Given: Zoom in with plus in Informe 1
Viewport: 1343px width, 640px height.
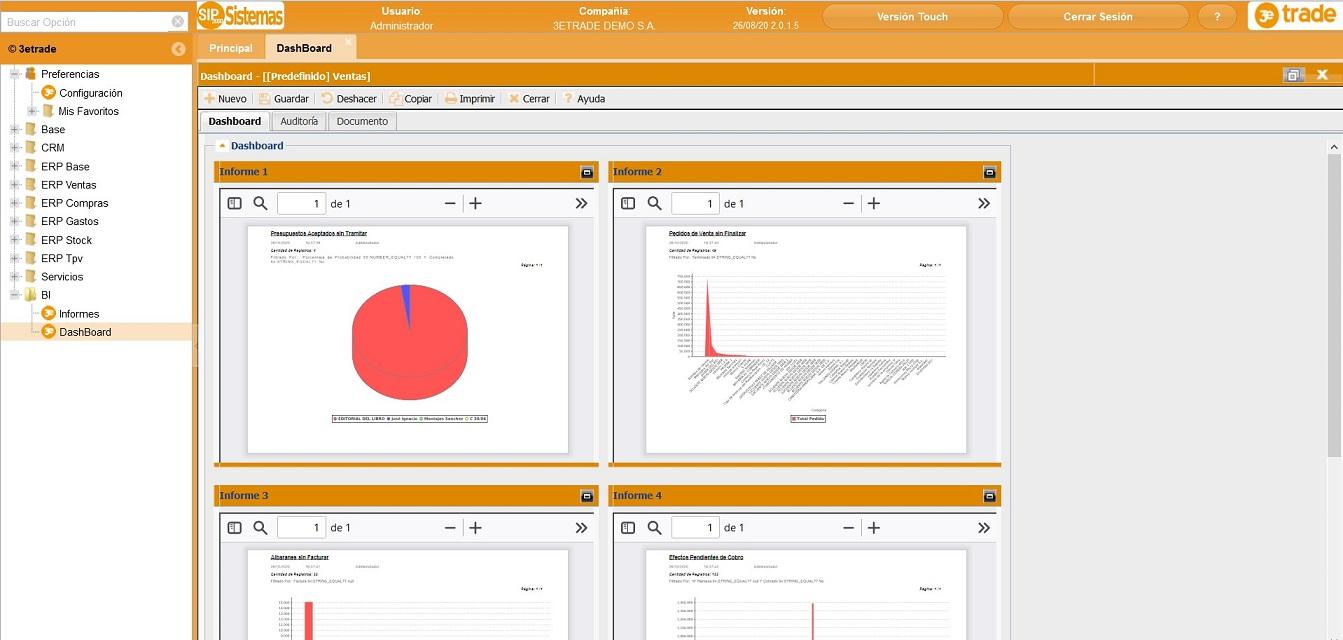Looking at the screenshot, I should coord(476,203).
